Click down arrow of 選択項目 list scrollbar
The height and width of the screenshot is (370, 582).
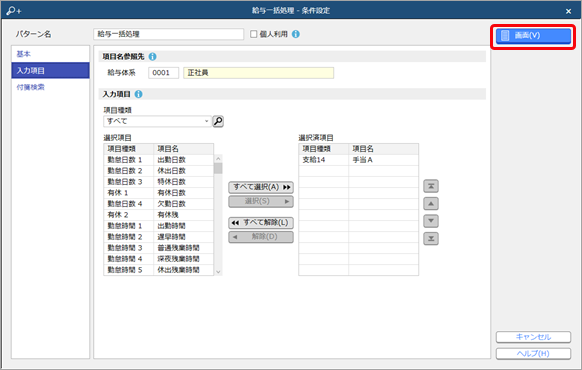[218, 272]
